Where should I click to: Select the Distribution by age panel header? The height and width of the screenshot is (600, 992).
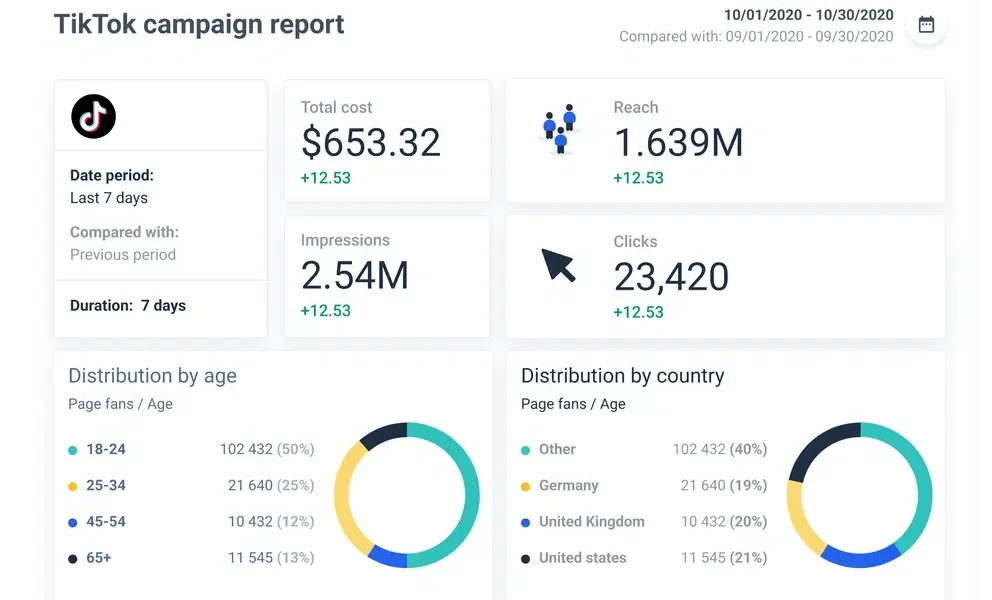point(152,376)
